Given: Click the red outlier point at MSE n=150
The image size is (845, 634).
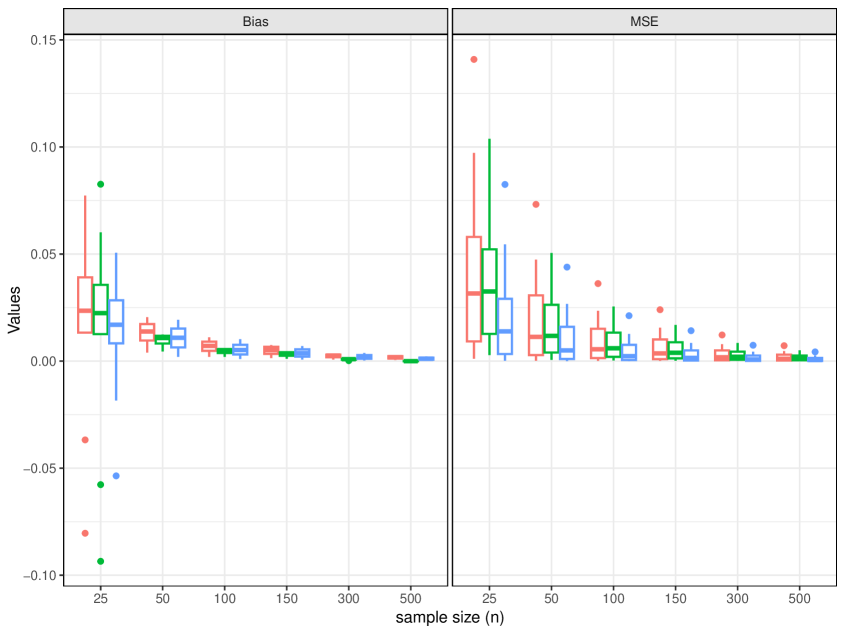Looking at the screenshot, I should (660, 310).
